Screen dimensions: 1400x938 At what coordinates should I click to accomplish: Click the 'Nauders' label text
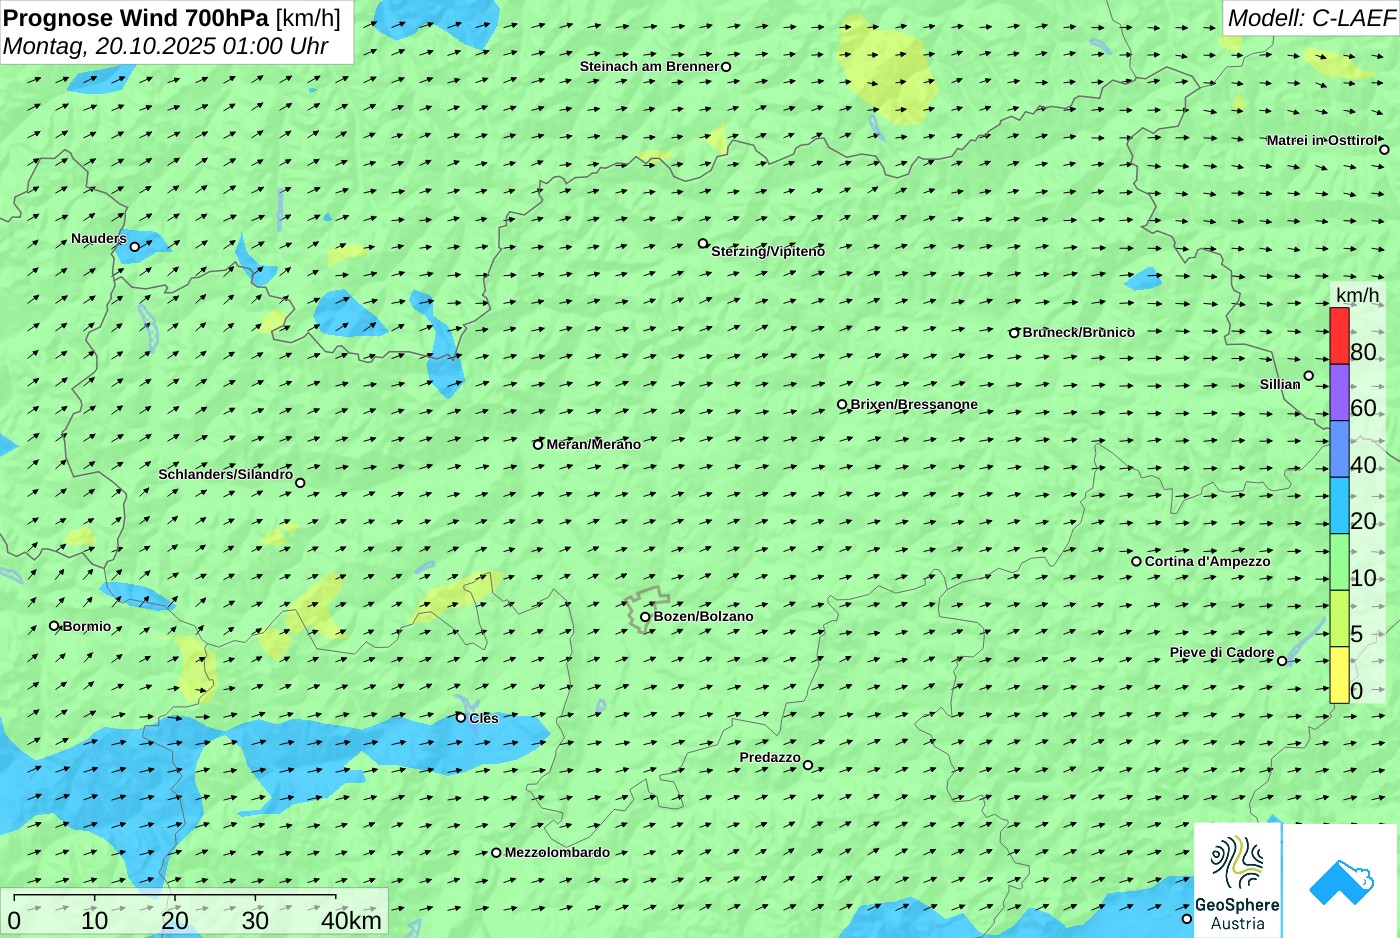pyautogui.click(x=99, y=239)
